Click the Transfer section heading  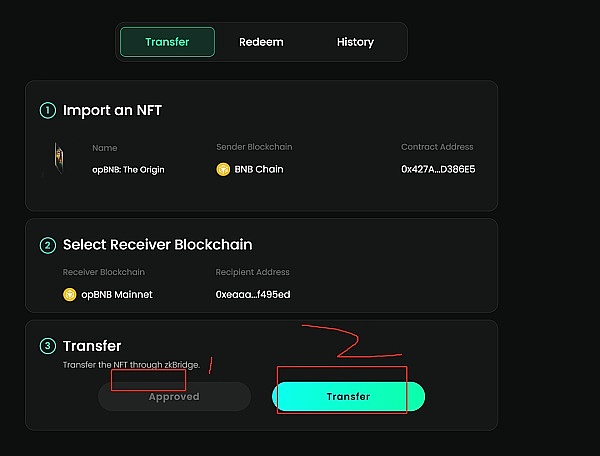[92, 346]
